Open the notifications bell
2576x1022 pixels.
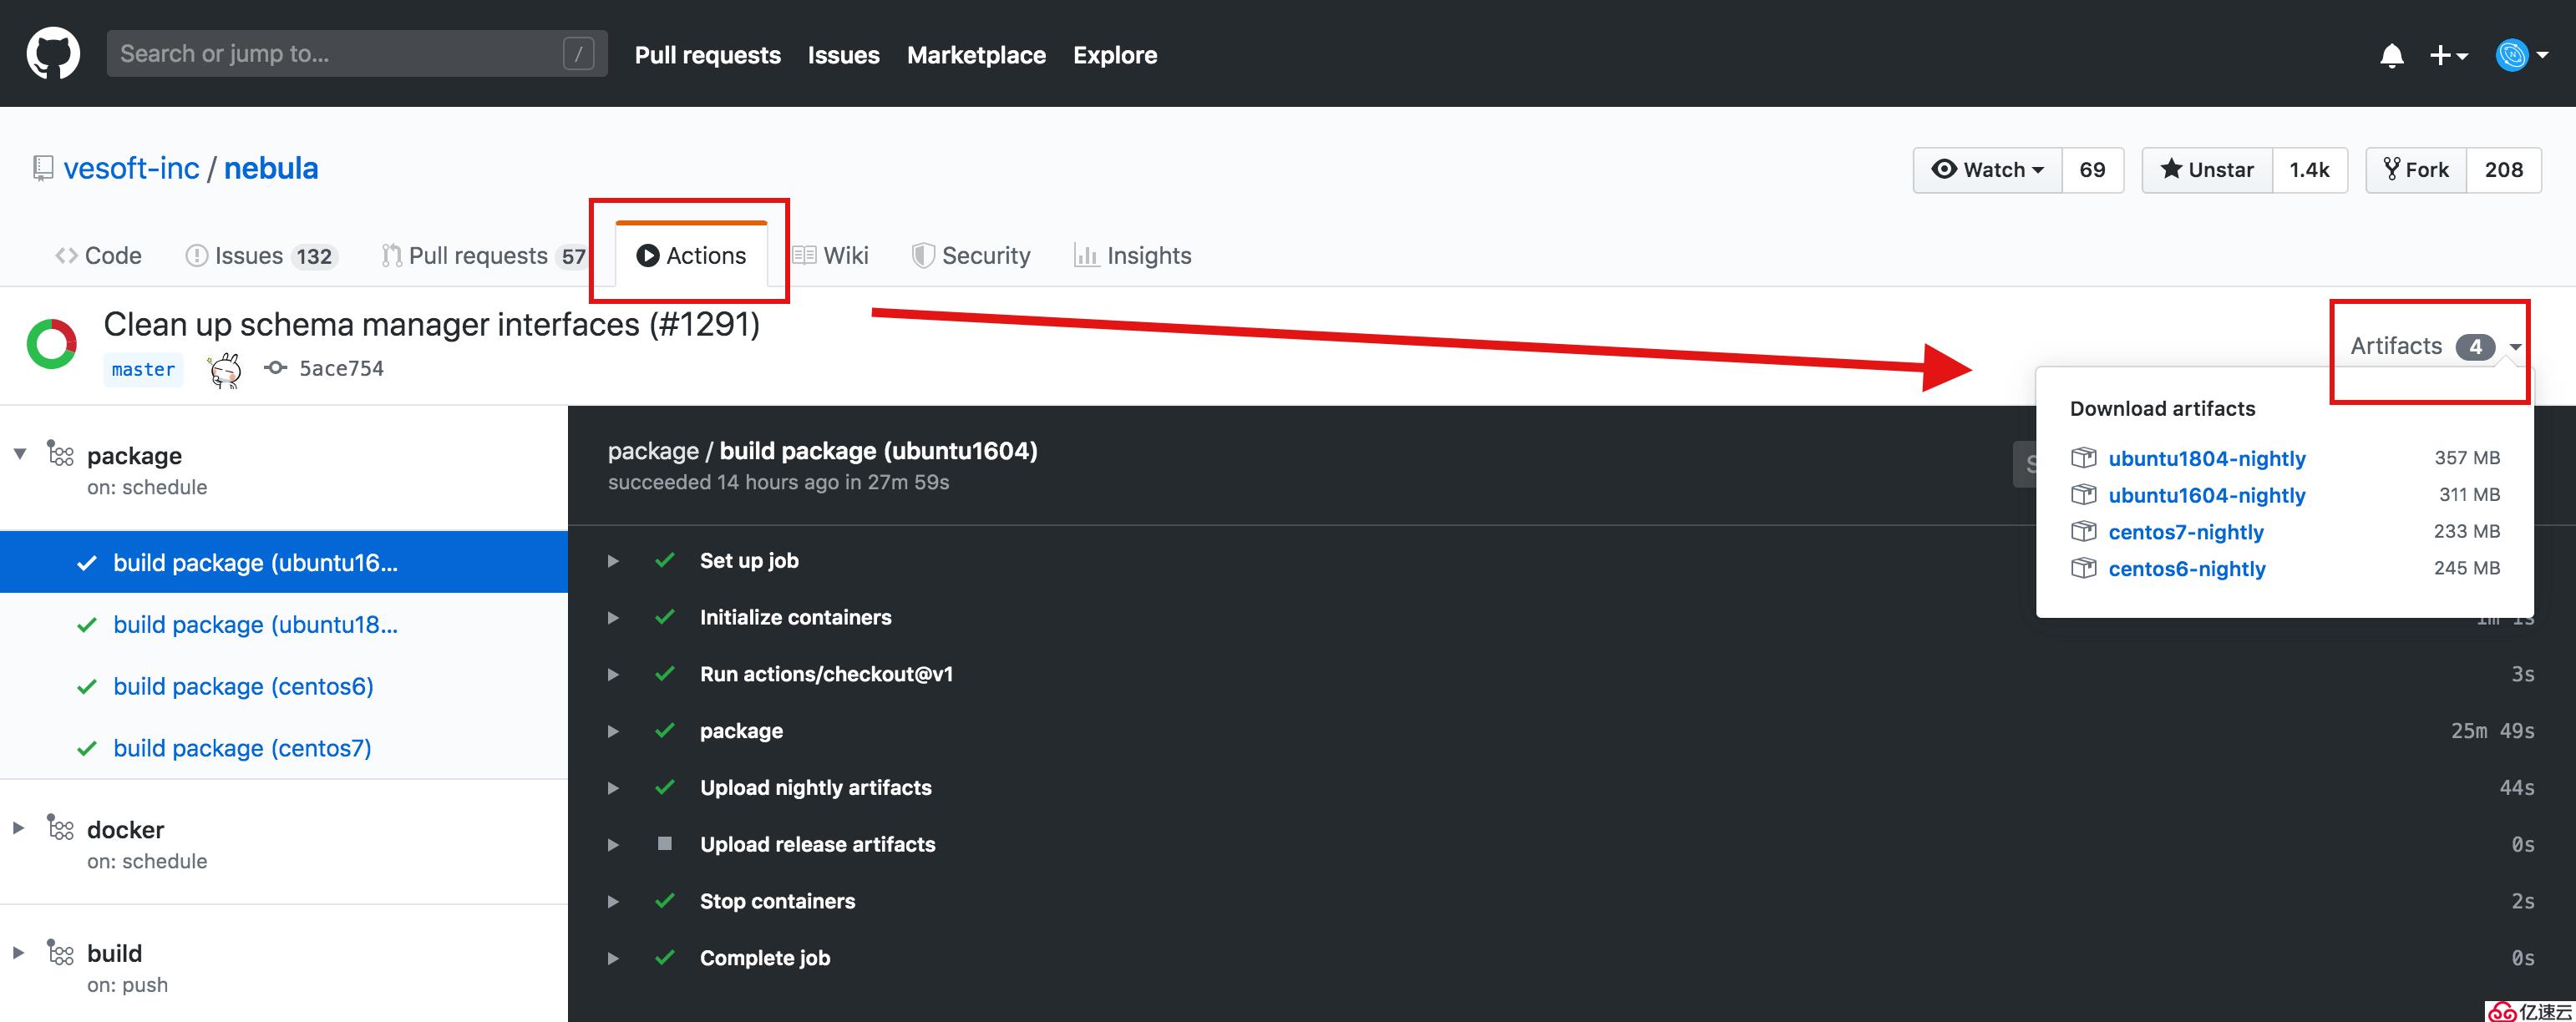coord(2391,56)
